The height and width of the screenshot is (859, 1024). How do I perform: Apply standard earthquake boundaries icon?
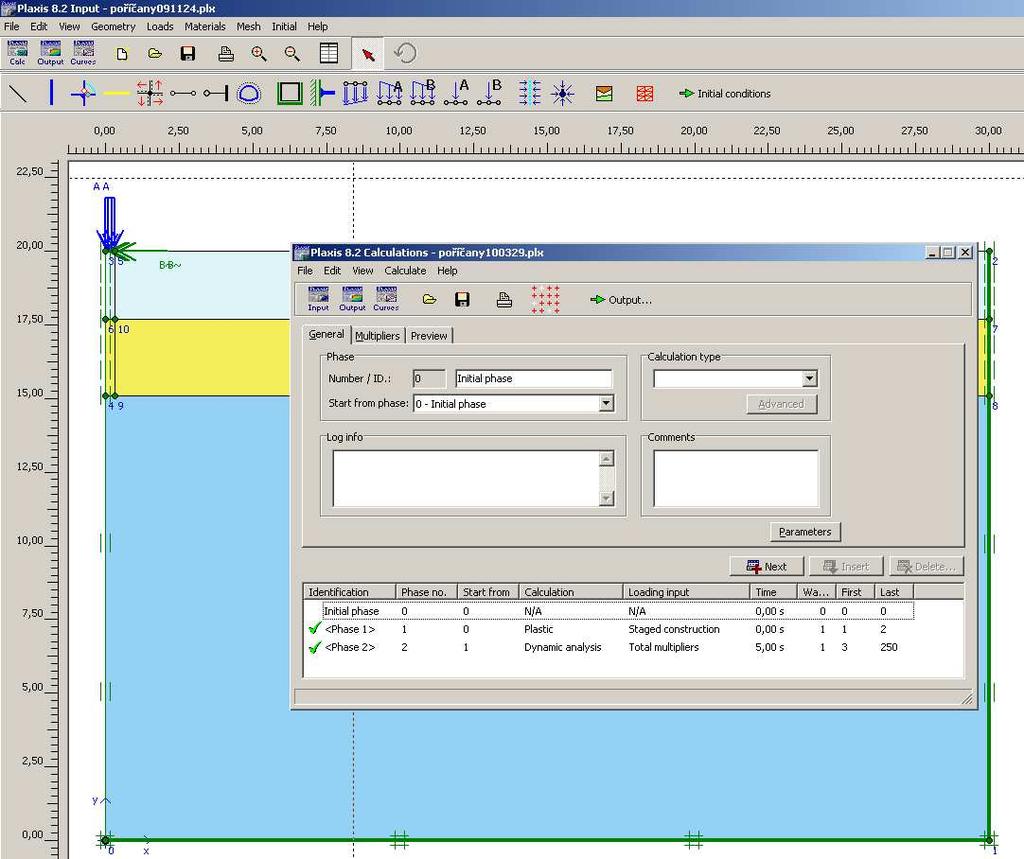coord(323,93)
